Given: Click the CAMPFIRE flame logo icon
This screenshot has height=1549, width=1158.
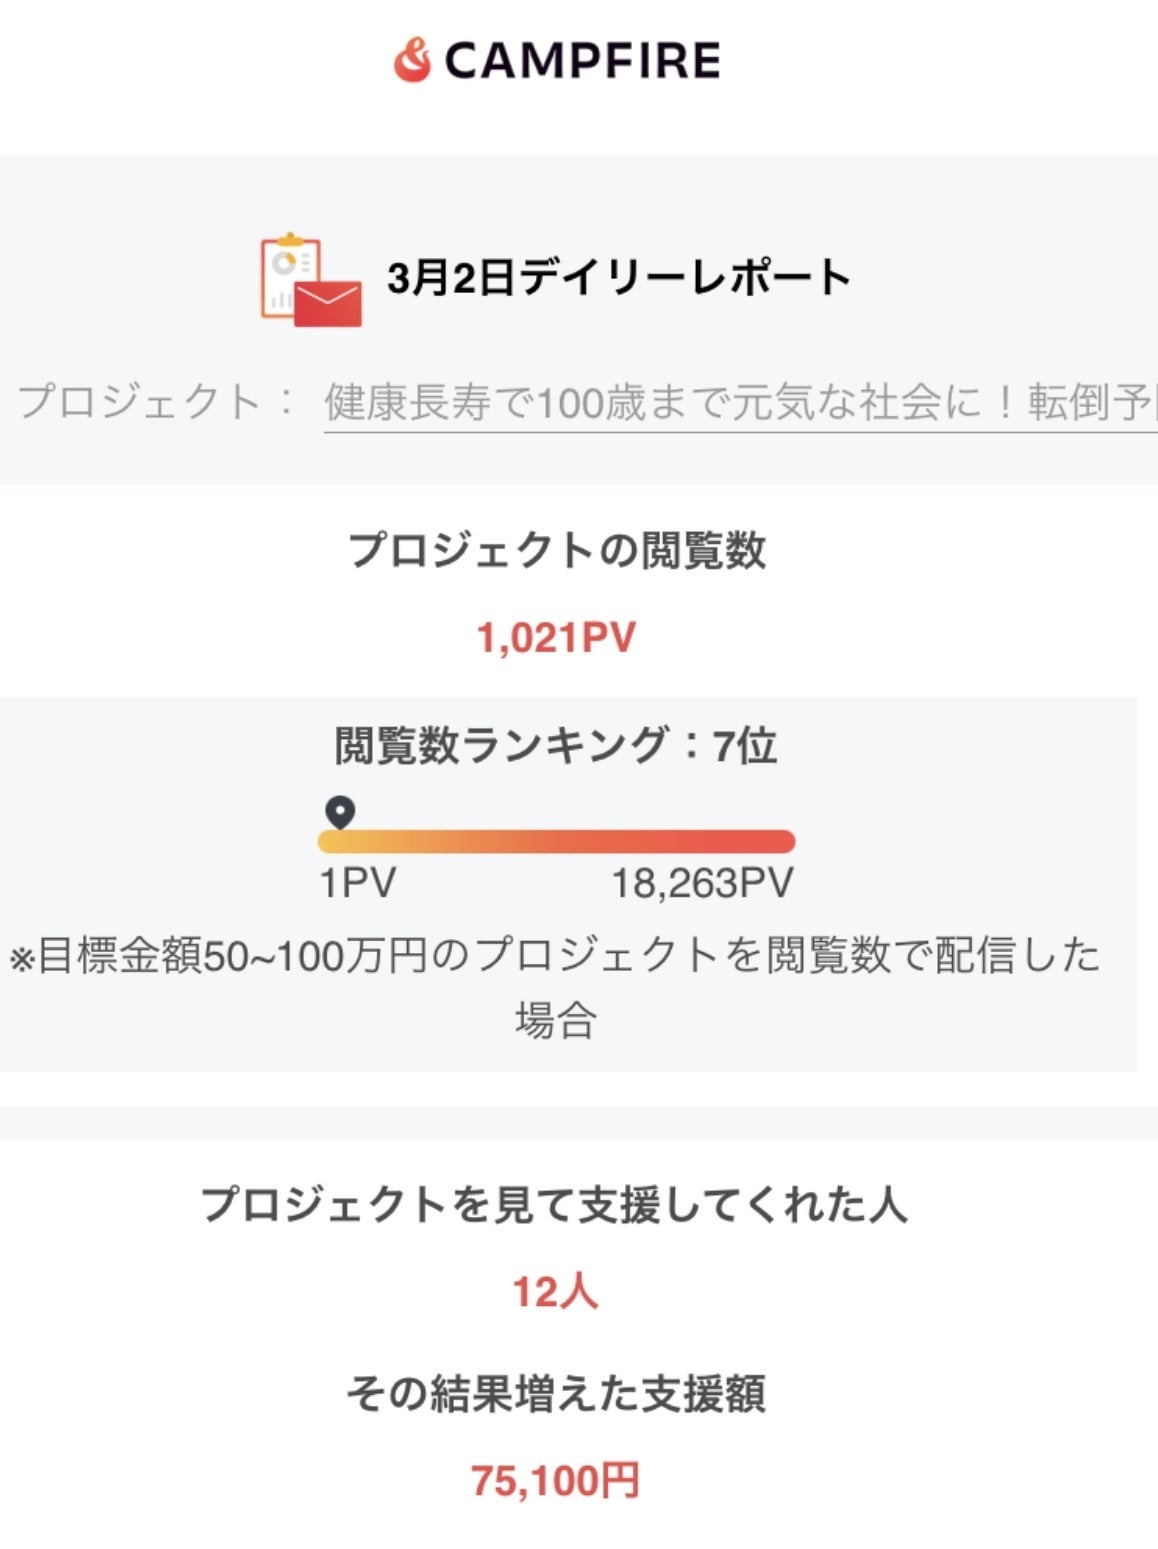Looking at the screenshot, I should click(x=412, y=60).
